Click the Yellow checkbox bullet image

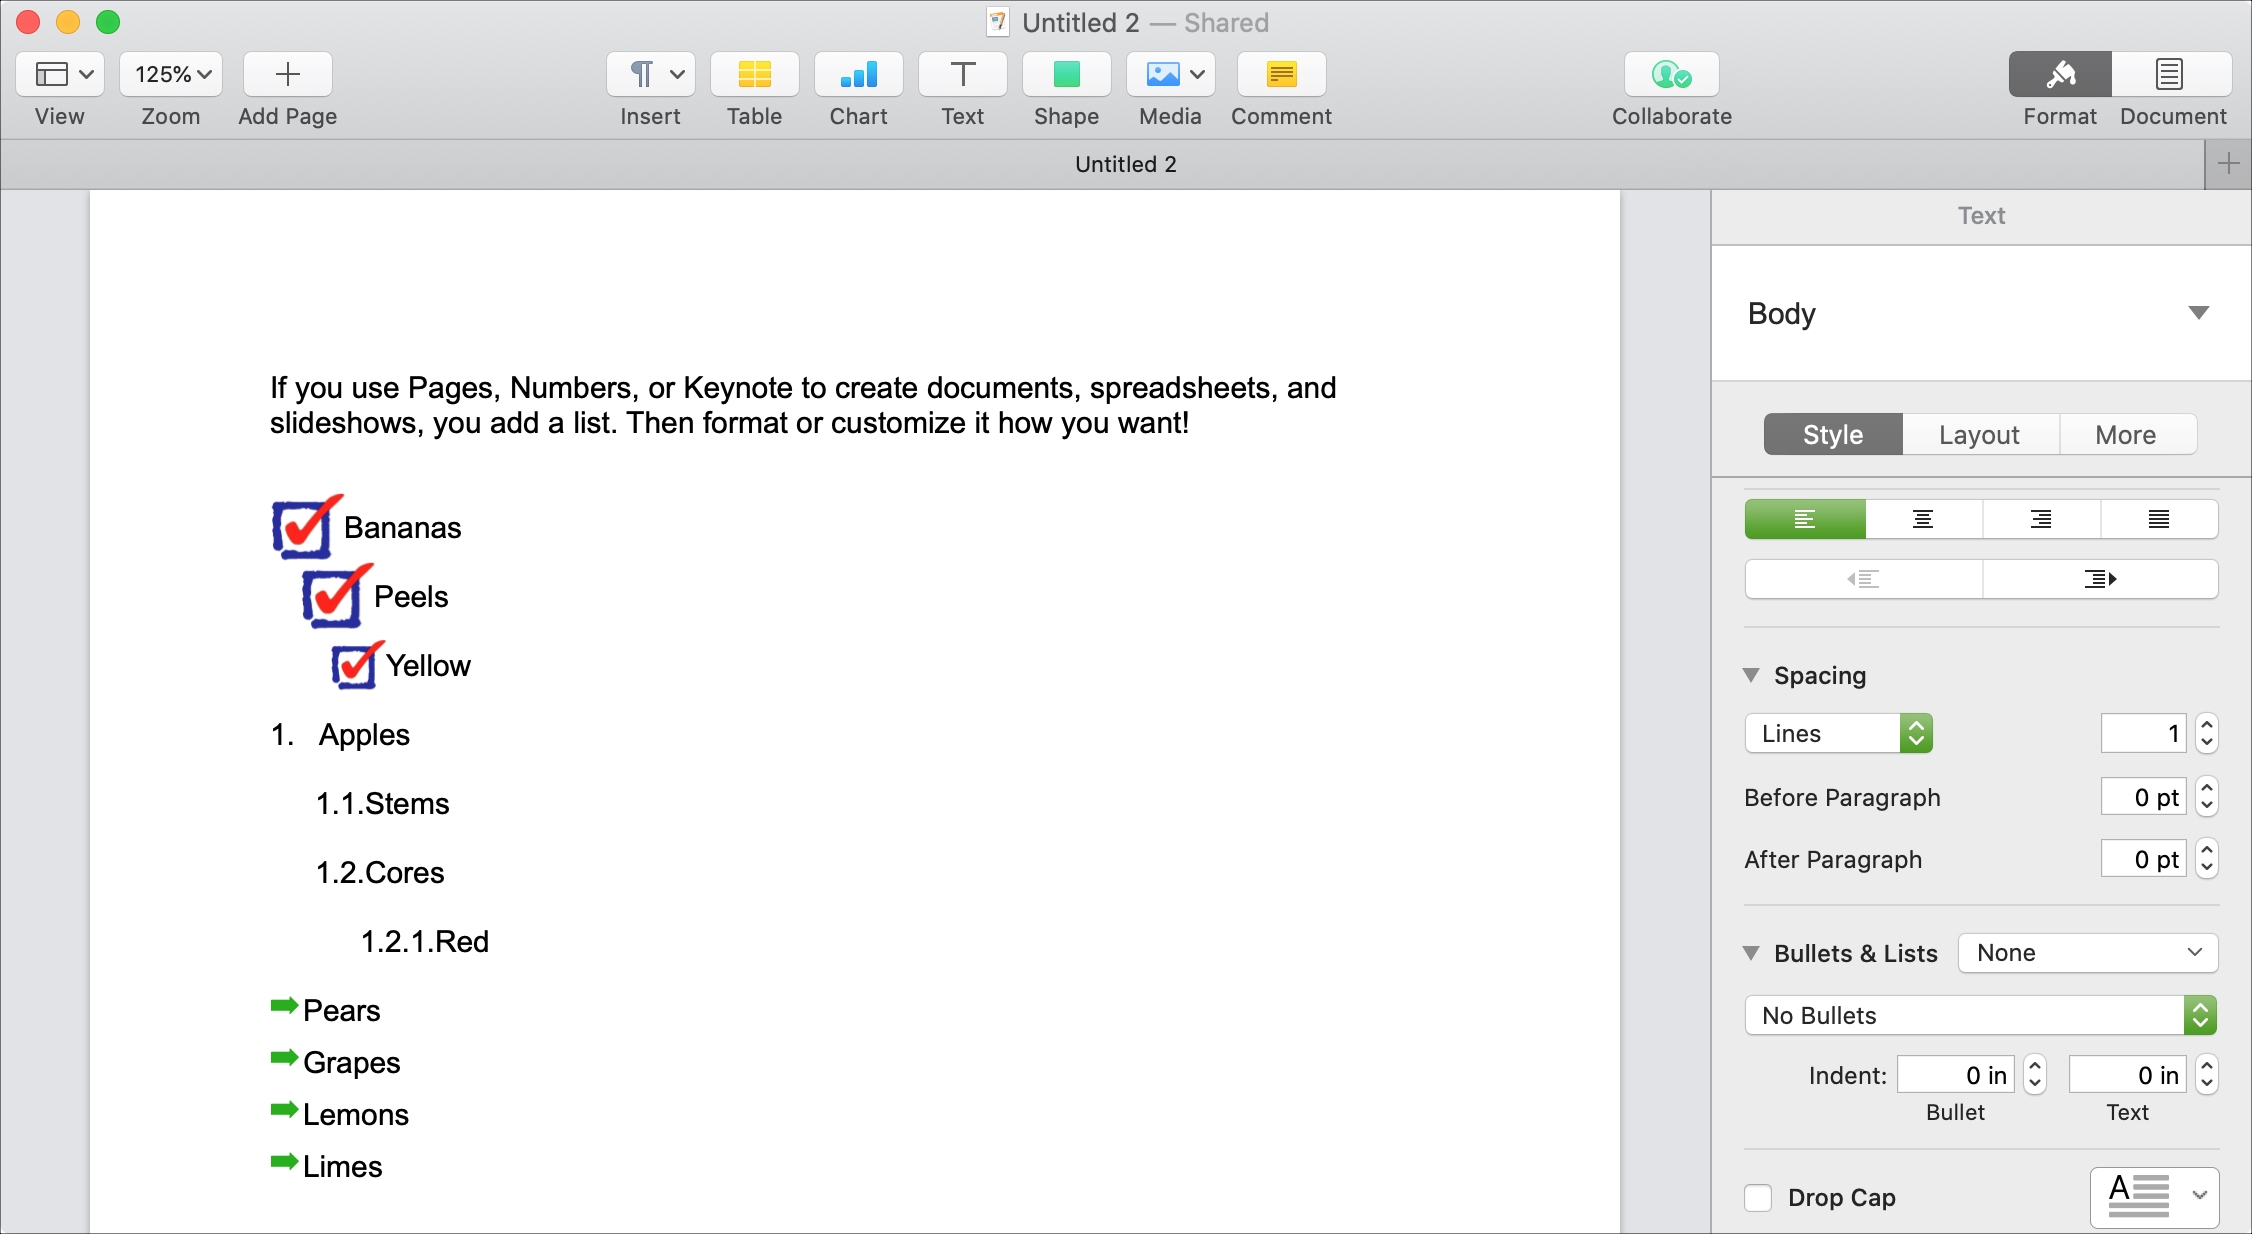click(x=357, y=665)
